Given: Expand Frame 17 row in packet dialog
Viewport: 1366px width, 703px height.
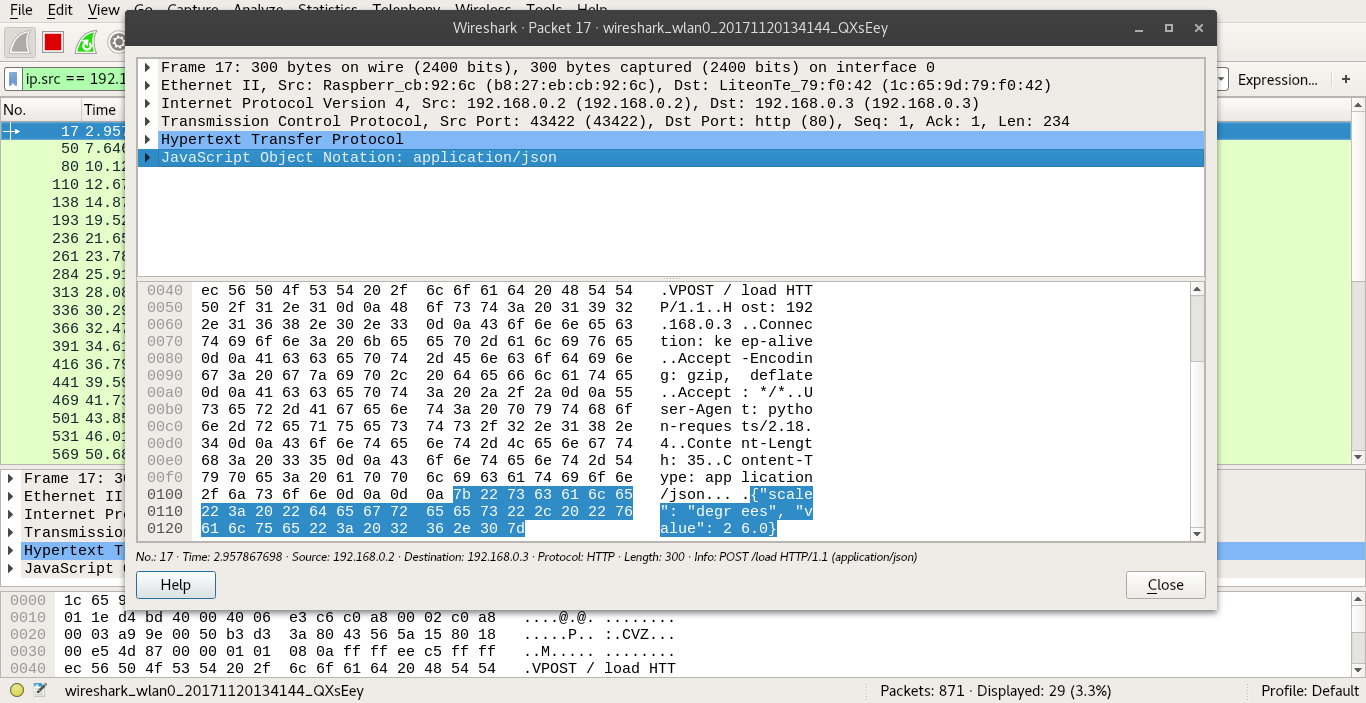Looking at the screenshot, I should coord(148,68).
